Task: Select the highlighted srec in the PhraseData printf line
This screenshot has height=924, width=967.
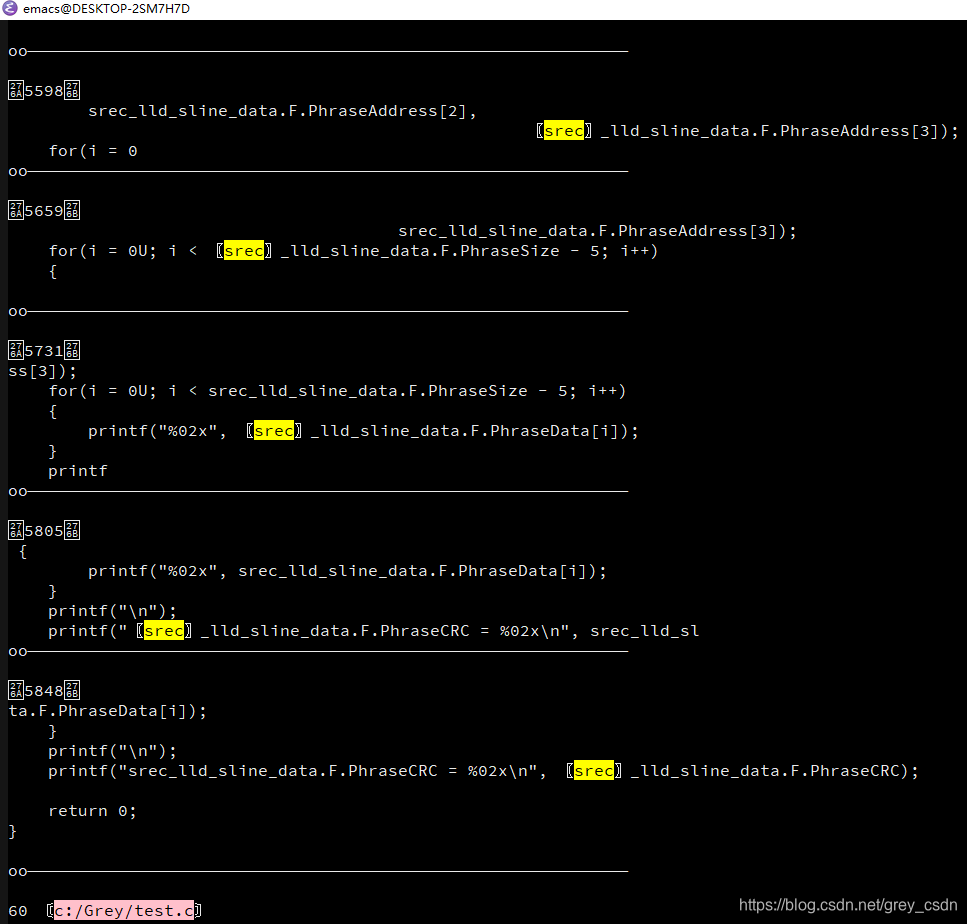Action: click(x=273, y=430)
